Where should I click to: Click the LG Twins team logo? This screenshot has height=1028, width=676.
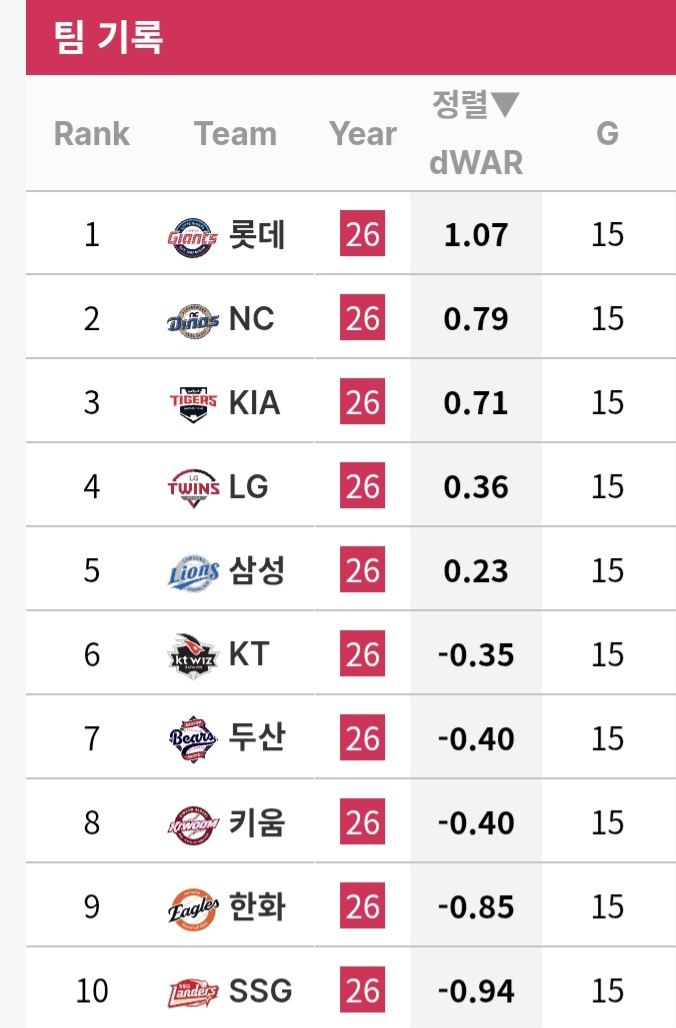(x=193, y=488)
